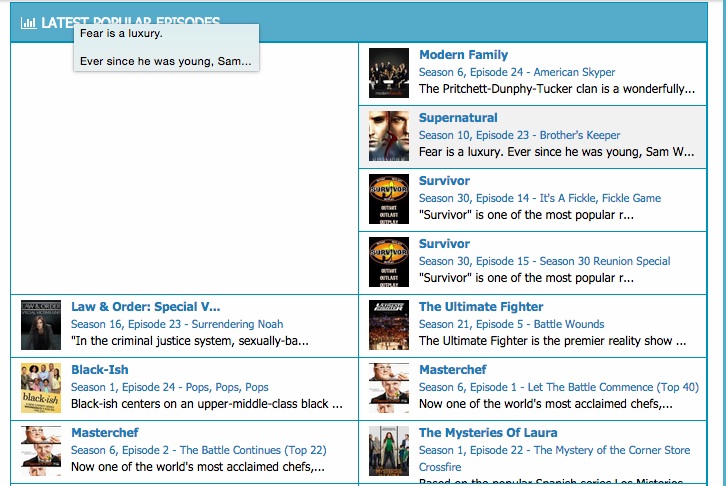The image size is (726, 486).
Task: Go to Season 6, Episode 24 American Skyper
Action: coord(517,72)
